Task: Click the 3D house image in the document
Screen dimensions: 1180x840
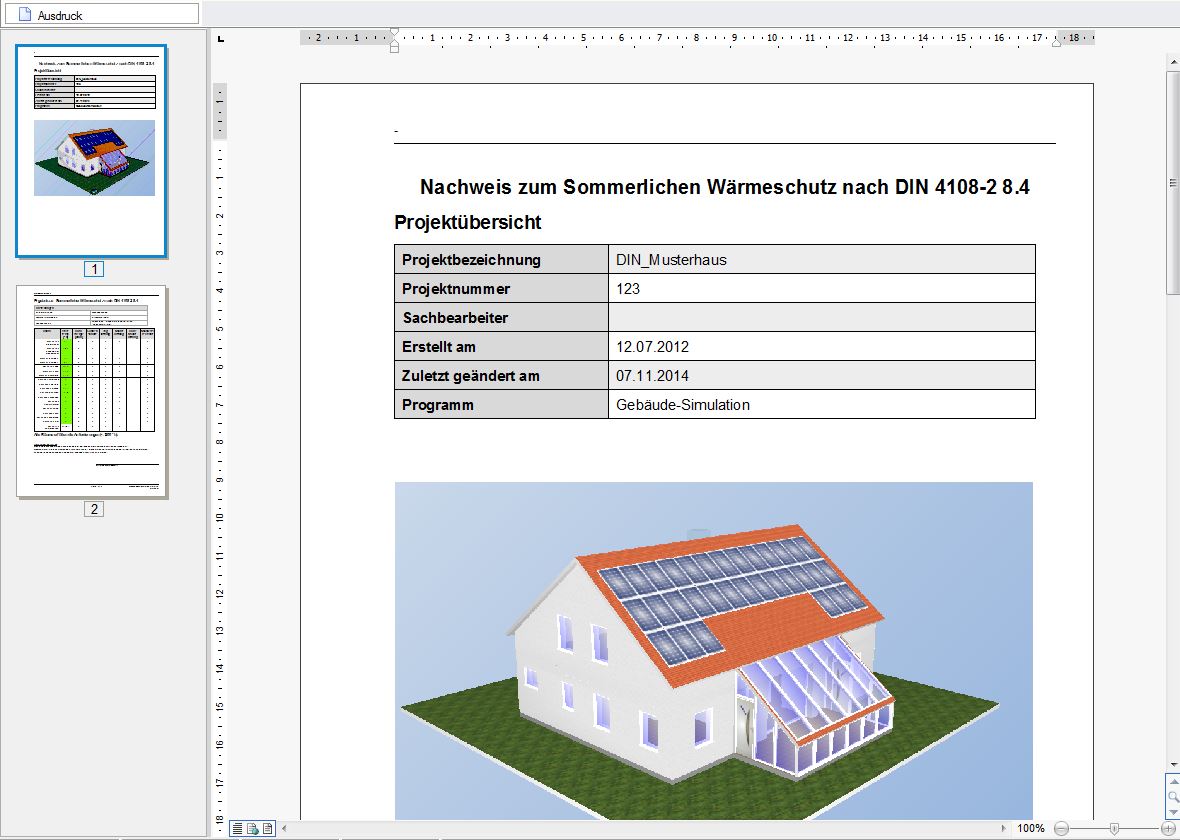Action: (x=713, y=650)
